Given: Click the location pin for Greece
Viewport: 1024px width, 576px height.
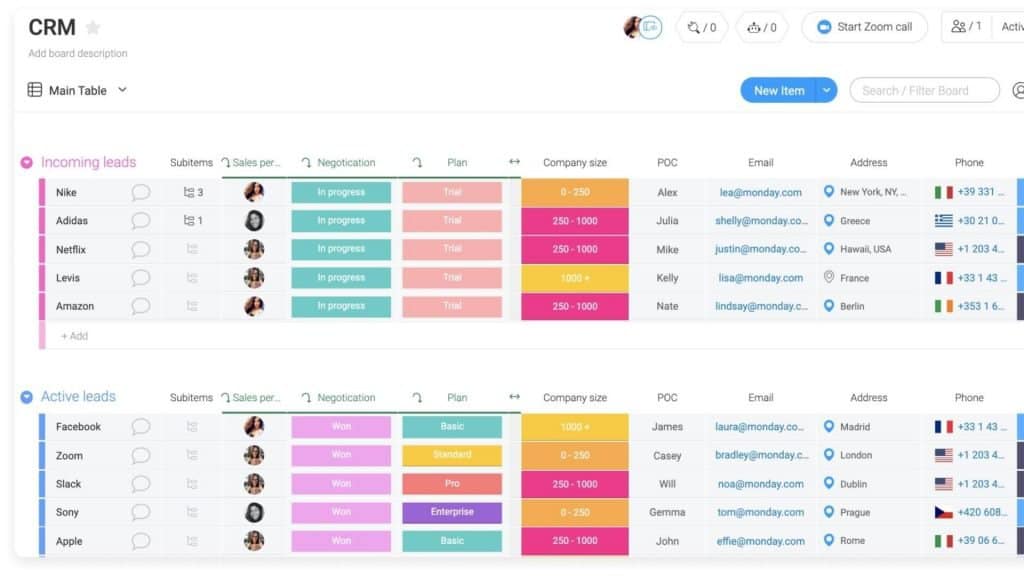Looking at the screenshot, I should tap(829, 221).
